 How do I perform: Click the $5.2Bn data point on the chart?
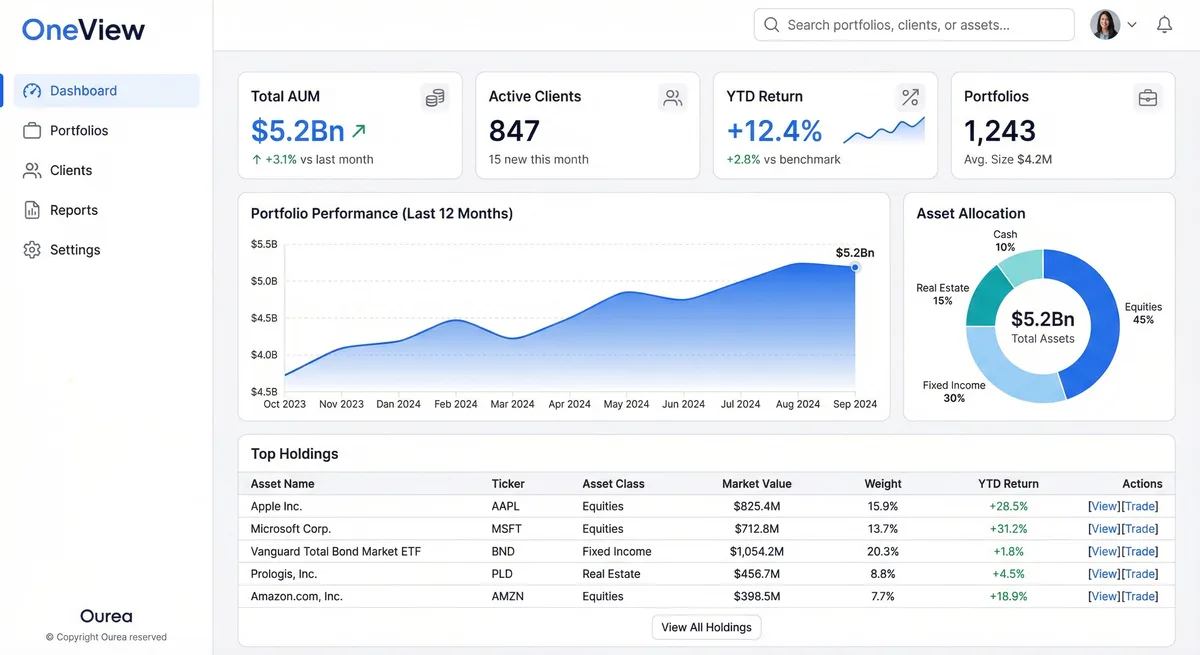pyautogui.click(x=854, y=268)
